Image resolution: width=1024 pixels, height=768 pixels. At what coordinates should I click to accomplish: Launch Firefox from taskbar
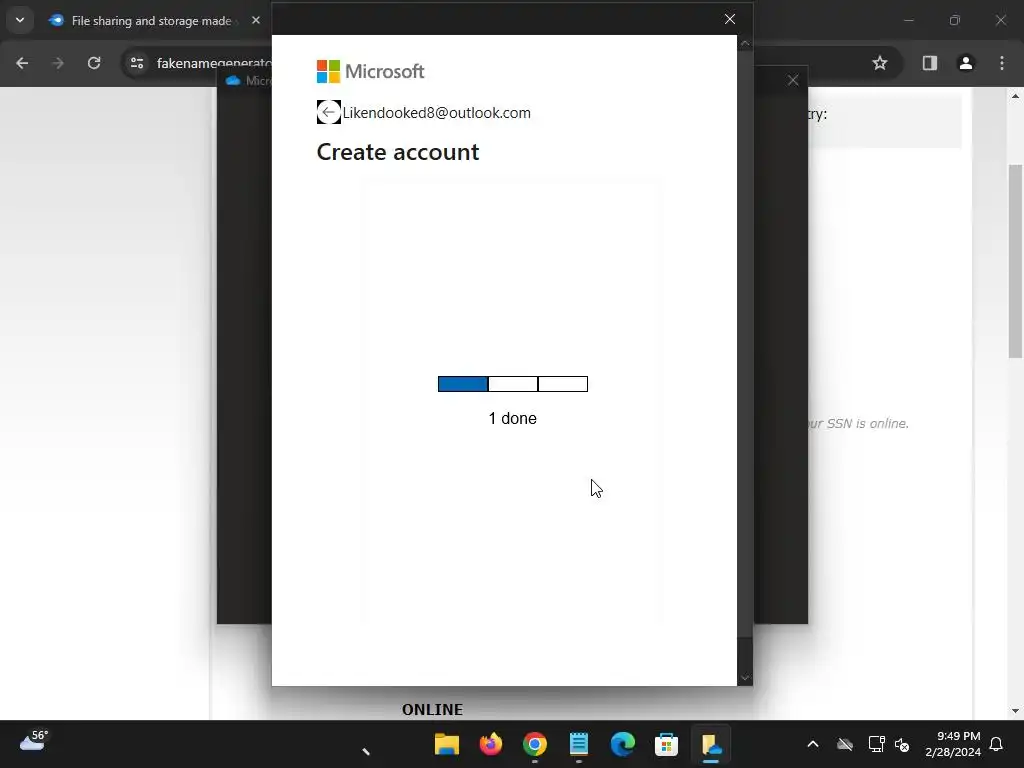pyautogui.click(x=490, y=744)
